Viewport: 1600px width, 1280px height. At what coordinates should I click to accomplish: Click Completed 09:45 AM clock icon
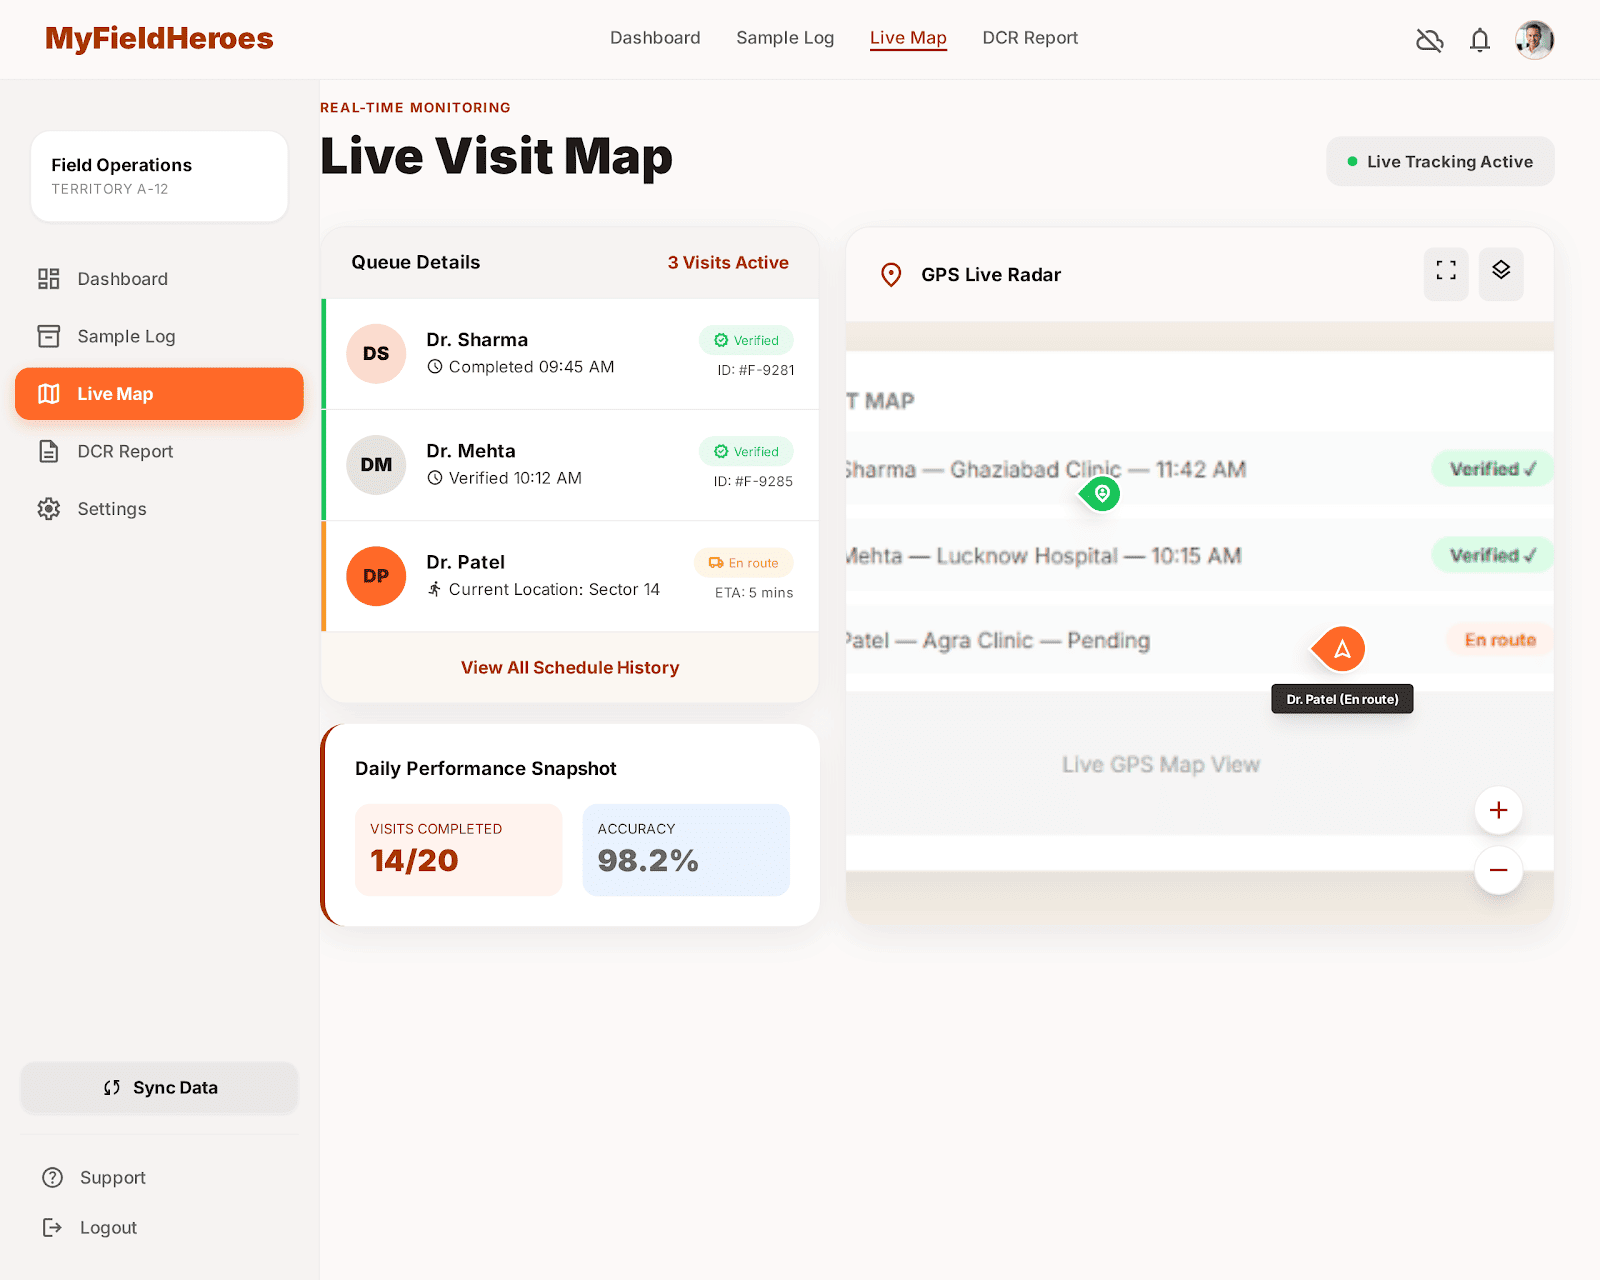click(435, 367)
